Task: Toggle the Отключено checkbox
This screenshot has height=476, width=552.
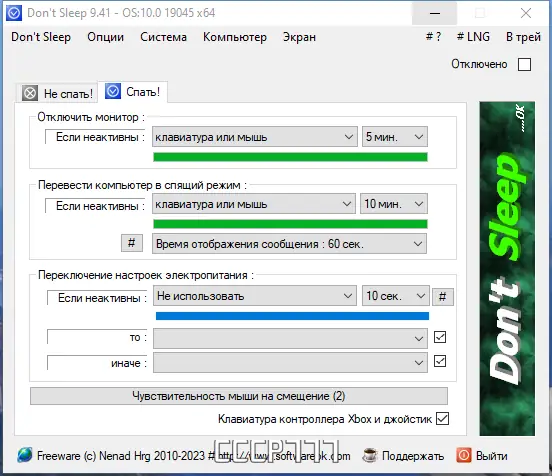Action: point(524,64)
